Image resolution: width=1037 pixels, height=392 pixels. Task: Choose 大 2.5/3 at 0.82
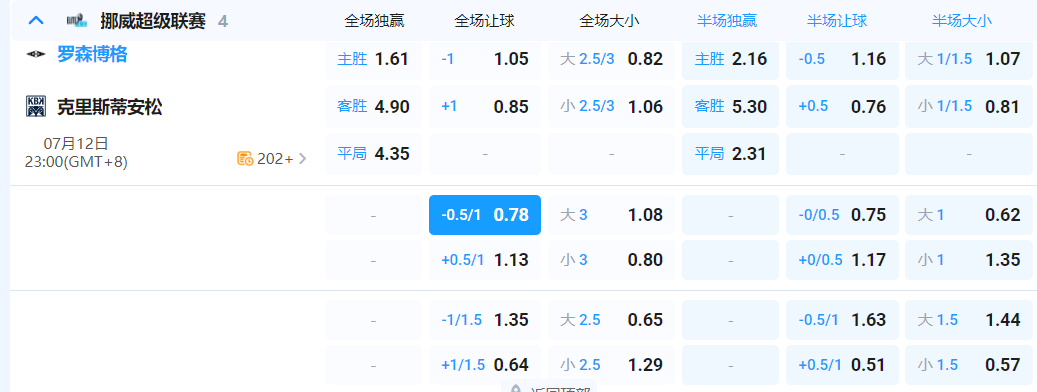point(612,59)
